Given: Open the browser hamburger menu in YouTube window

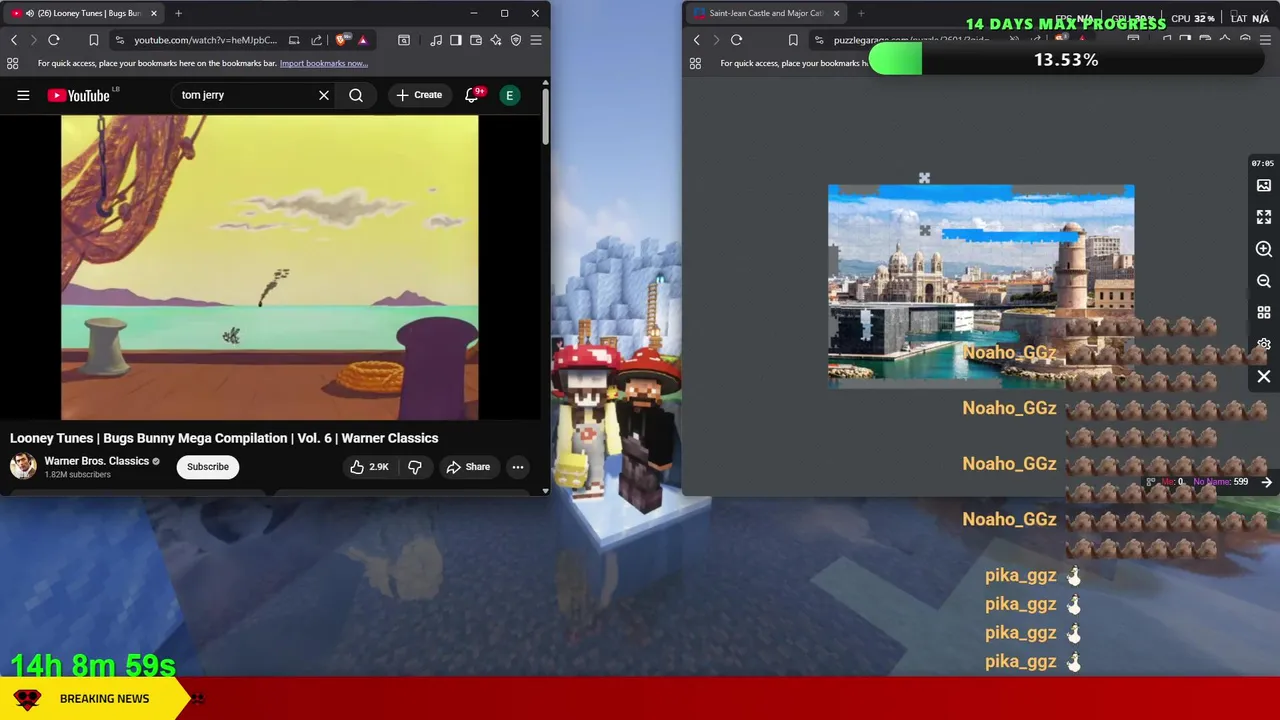Looking at the screenshot, I should (536, 40).
